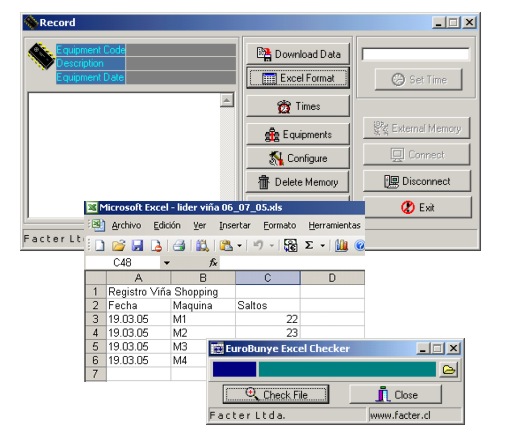Screen dimensions: 508x446
Task: Open the Insertar menu in Excel
Action: coord(235,226)
